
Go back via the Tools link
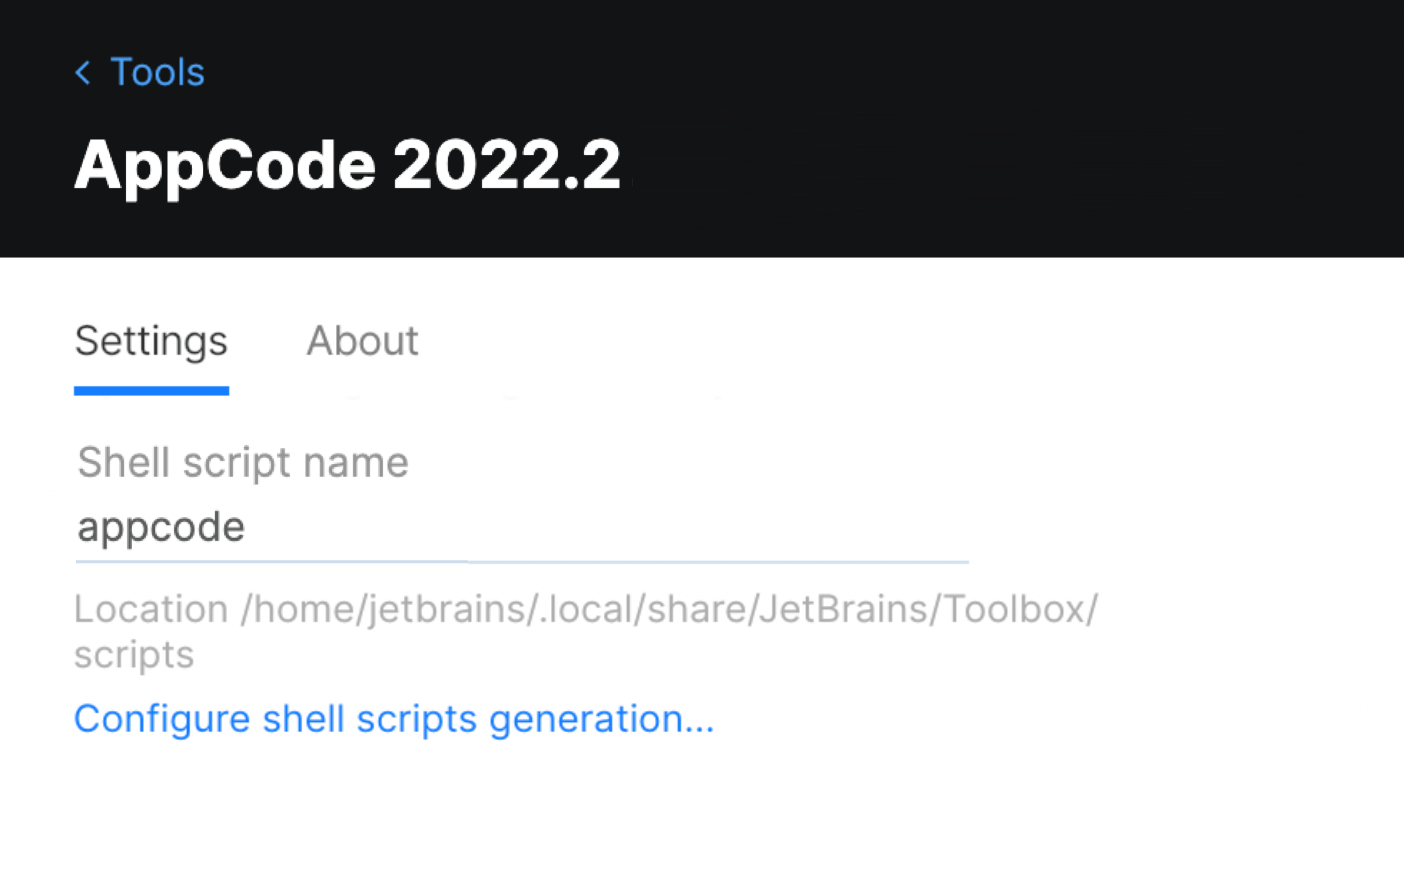(157, 72)
